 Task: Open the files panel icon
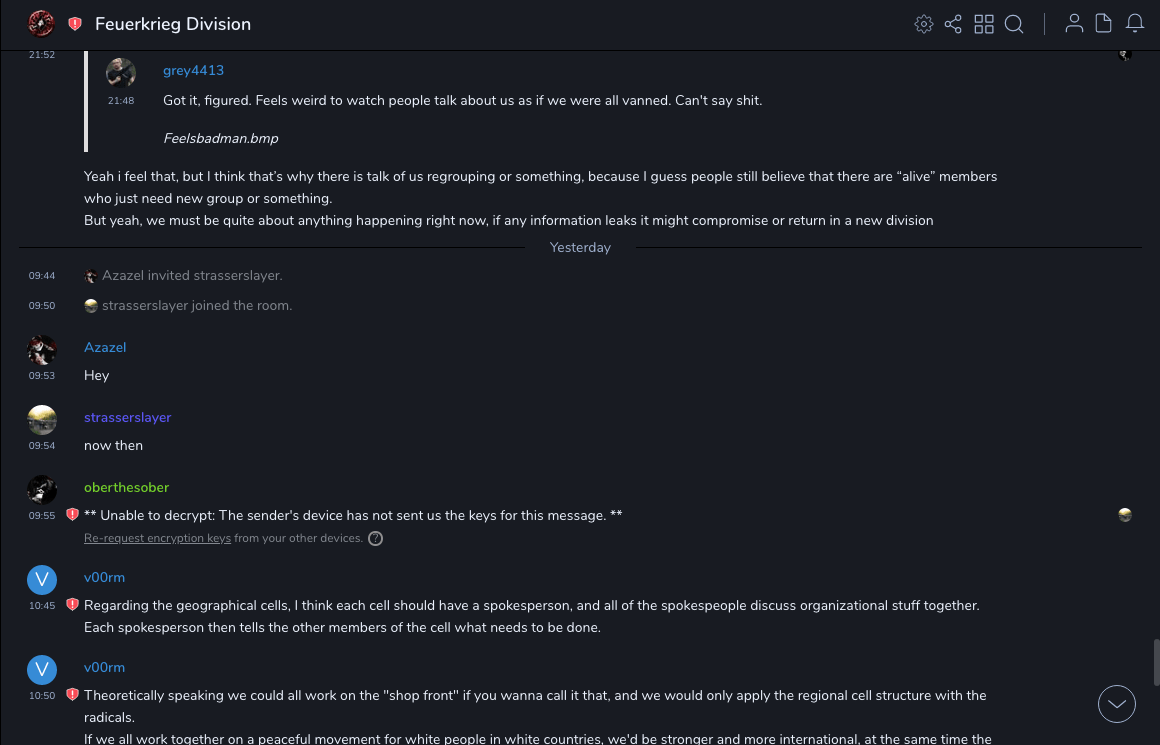click(x=1104, y=24)
